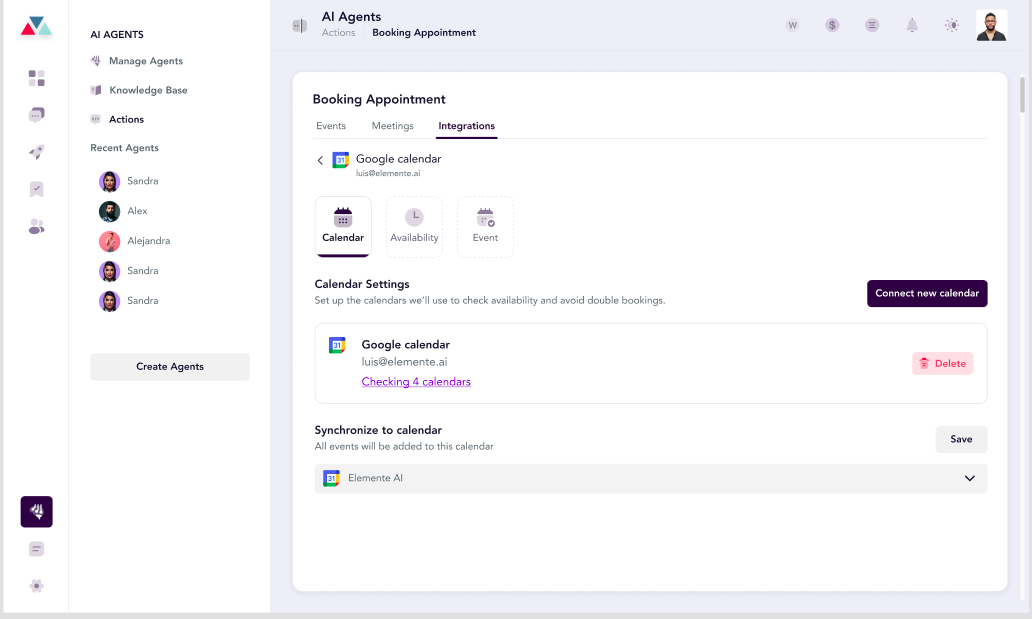
Task: Click the W icon in top bar
Action: click(x=792, y=25)
